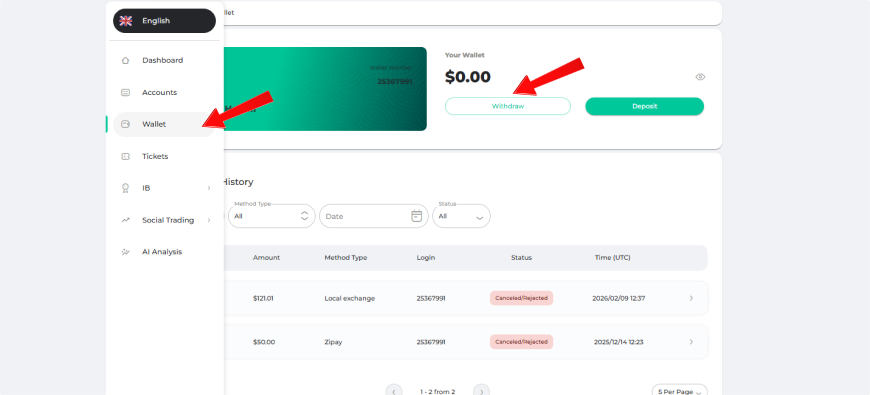
Task: Click the Wallet icon in sidebar
Action: tap(125, 124)
